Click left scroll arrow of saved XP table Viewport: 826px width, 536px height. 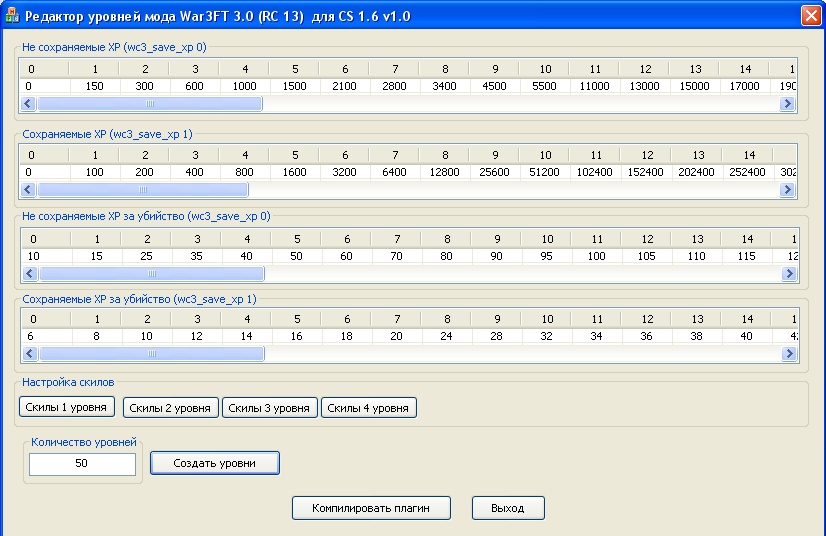tap(28, 189)
